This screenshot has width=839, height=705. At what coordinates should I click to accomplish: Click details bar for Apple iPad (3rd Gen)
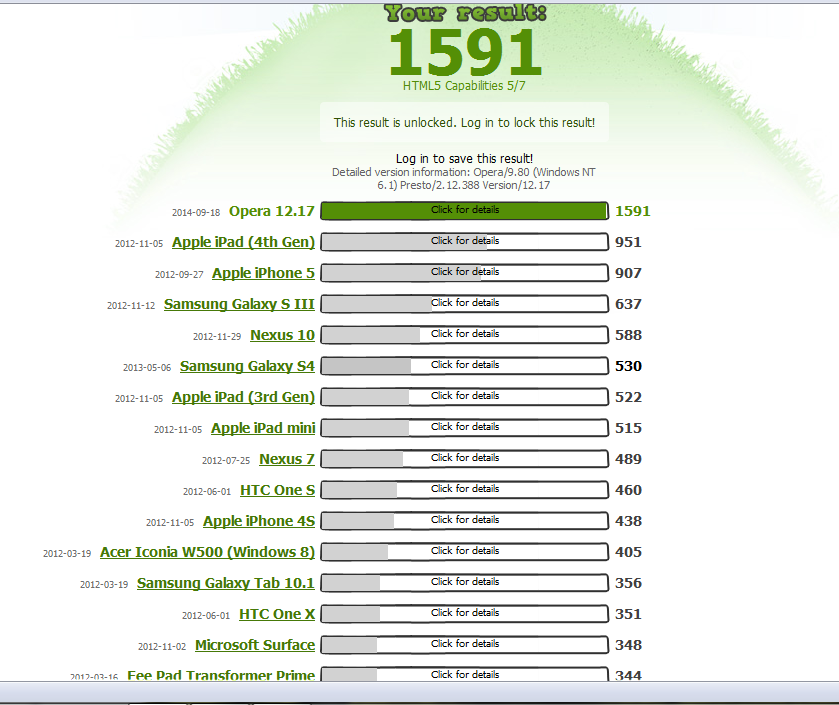point(464,397)
